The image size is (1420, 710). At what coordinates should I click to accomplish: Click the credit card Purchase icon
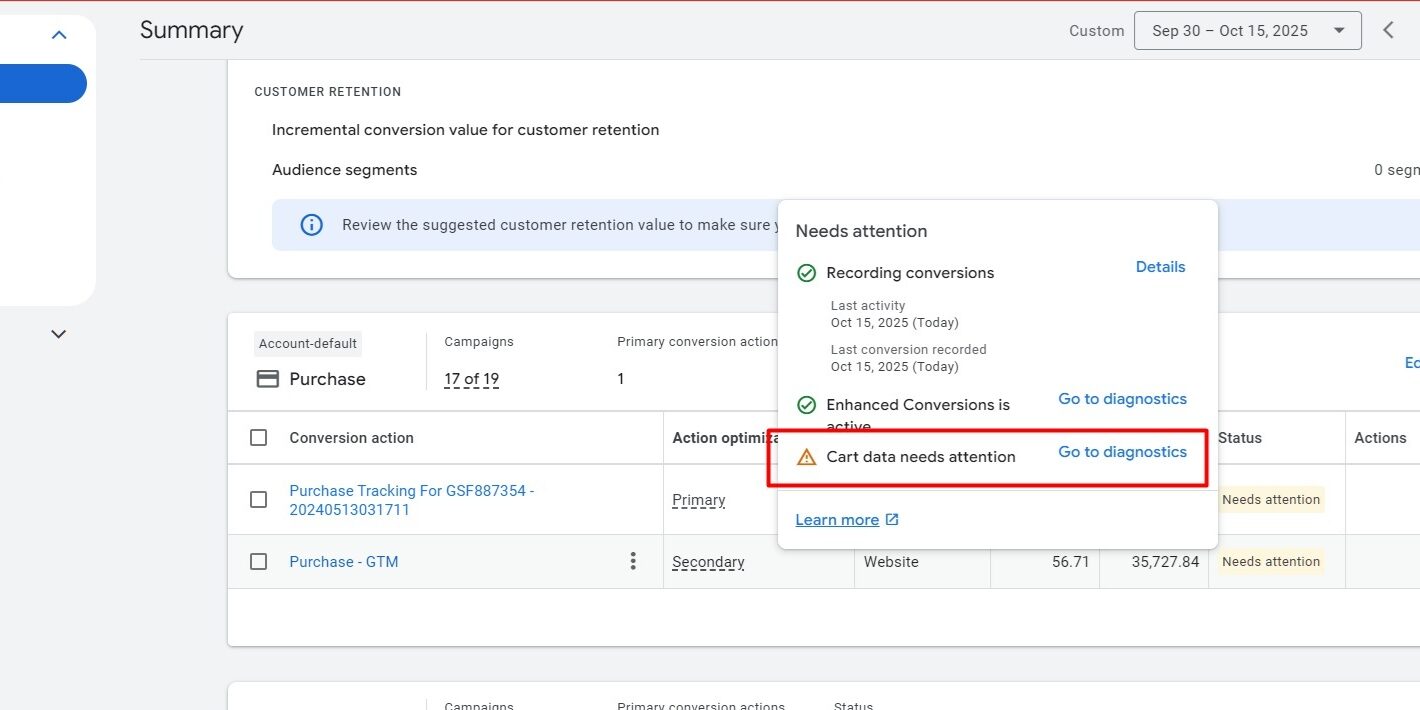pos(267,379)
